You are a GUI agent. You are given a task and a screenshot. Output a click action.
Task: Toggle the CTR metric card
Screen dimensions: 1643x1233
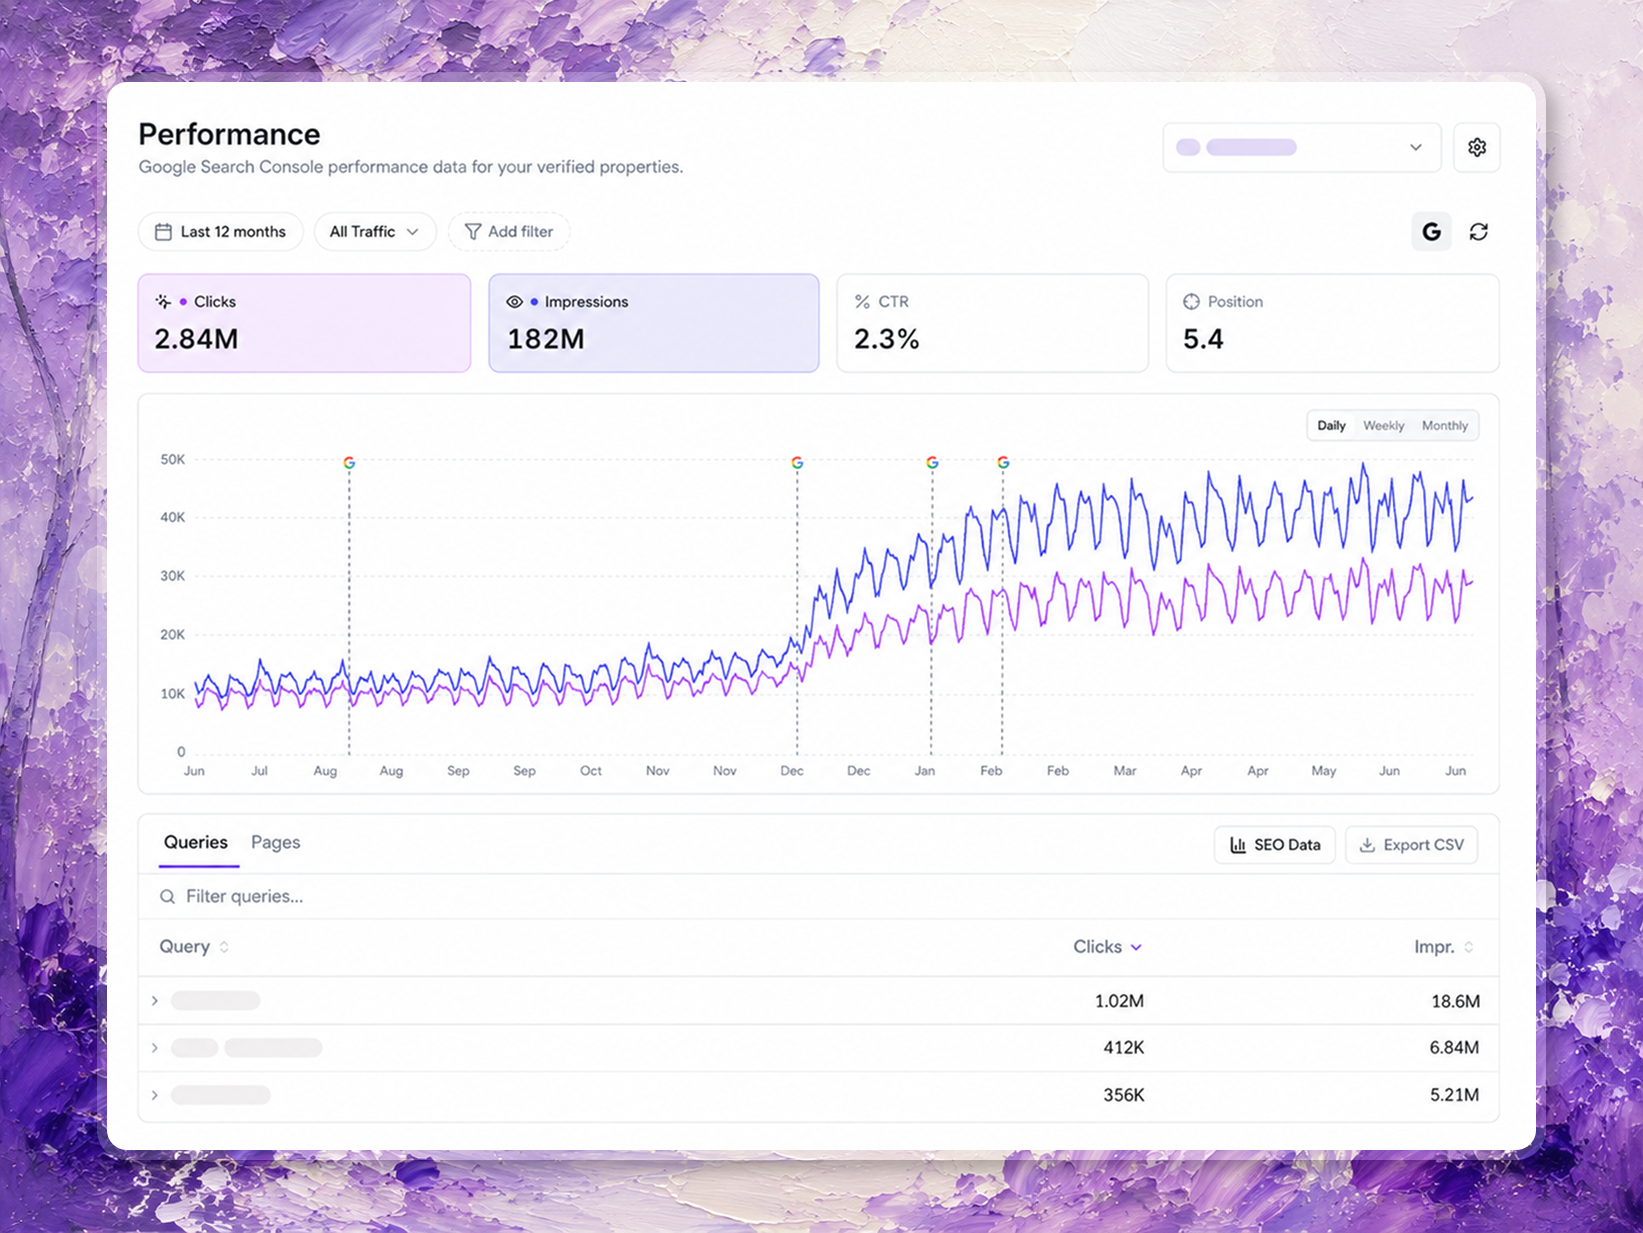click(992, 323)
